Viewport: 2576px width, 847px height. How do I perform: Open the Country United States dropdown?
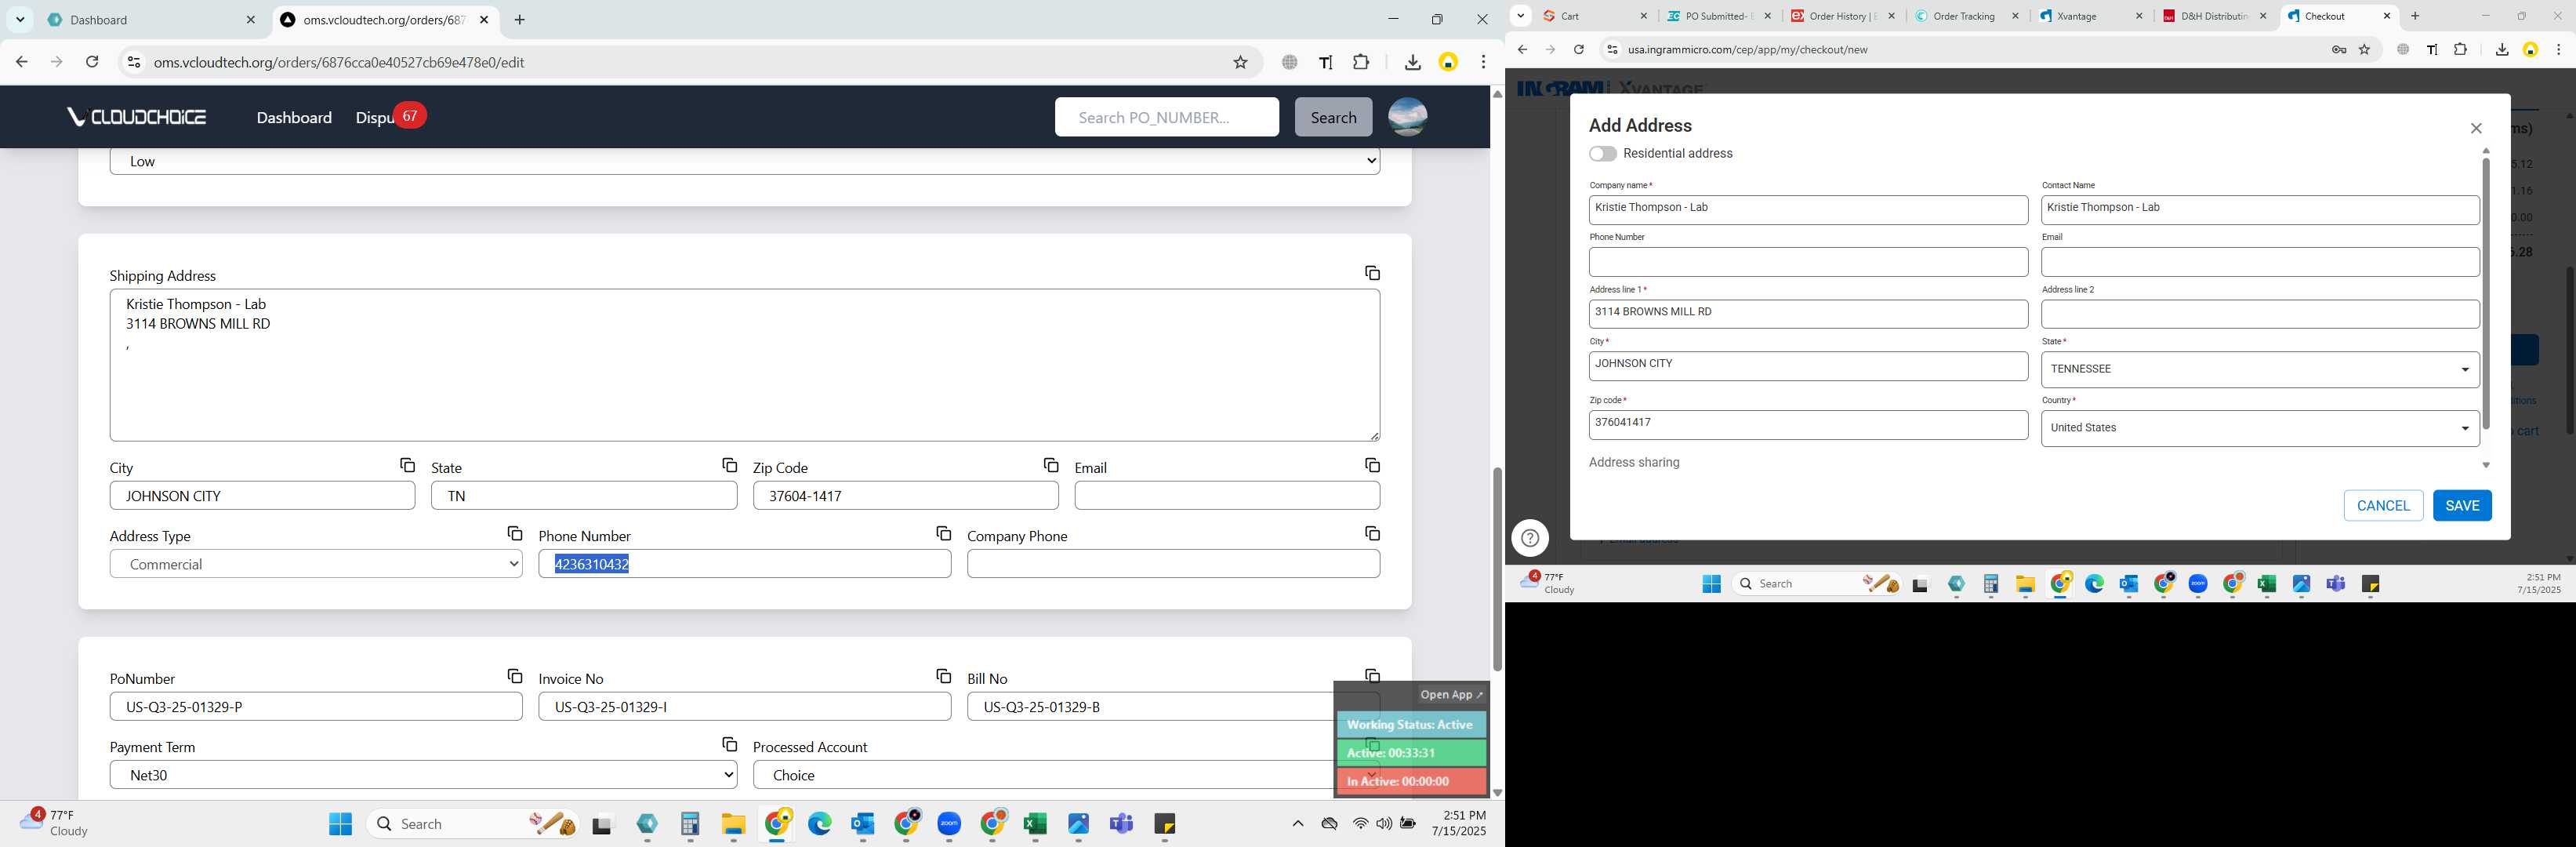click(2259, 428)
